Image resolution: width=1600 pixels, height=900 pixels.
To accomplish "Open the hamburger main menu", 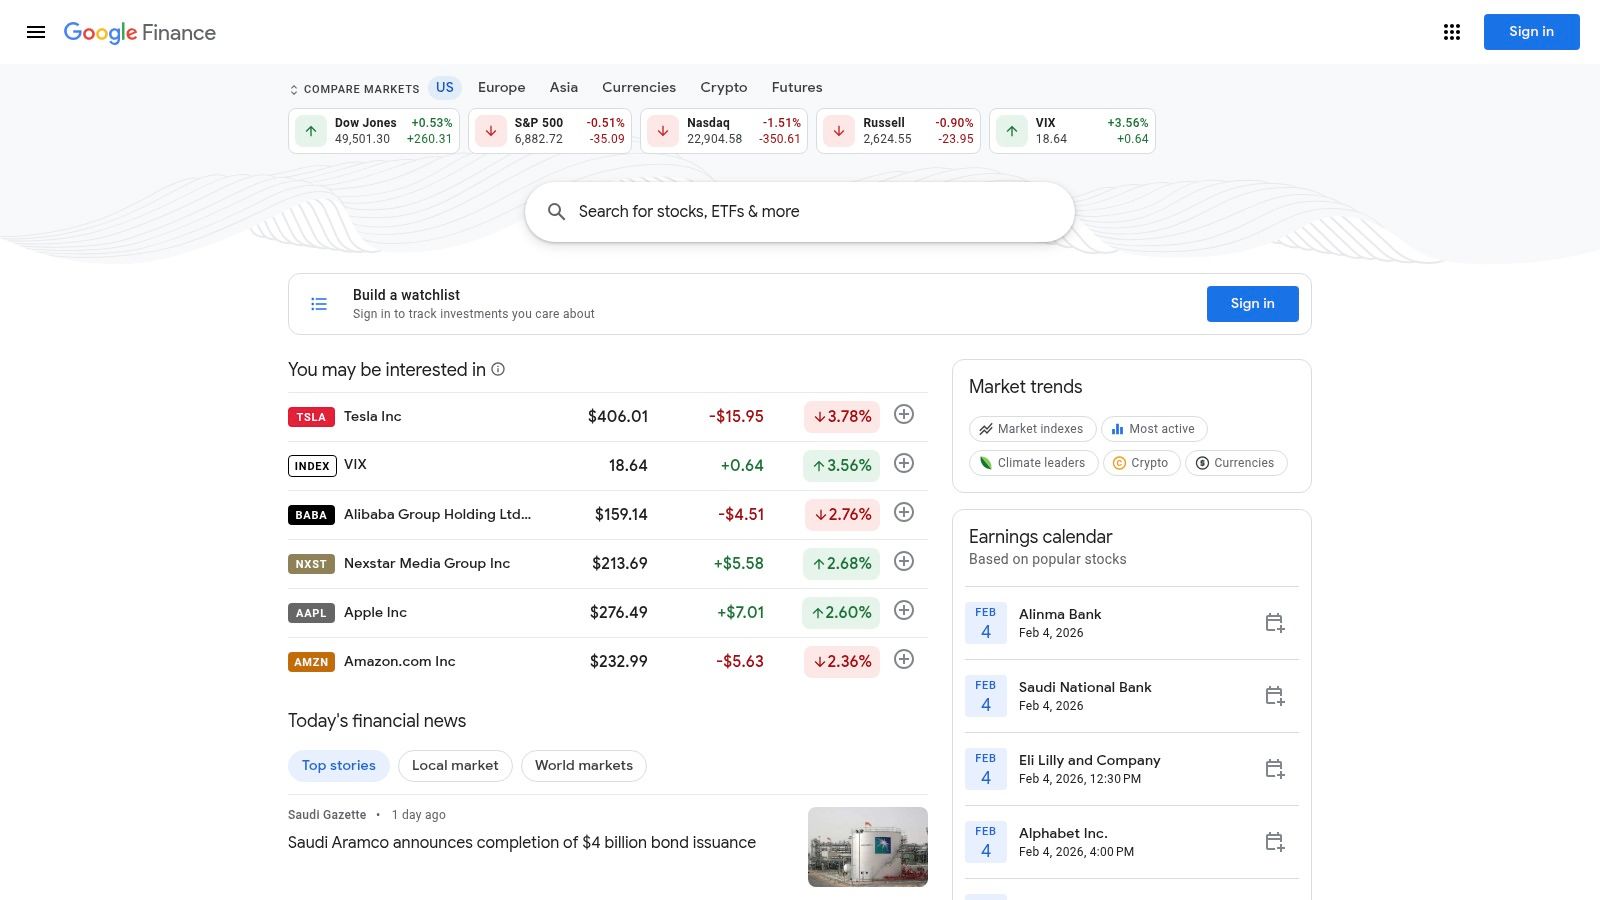I will click(x=36, y=32).
